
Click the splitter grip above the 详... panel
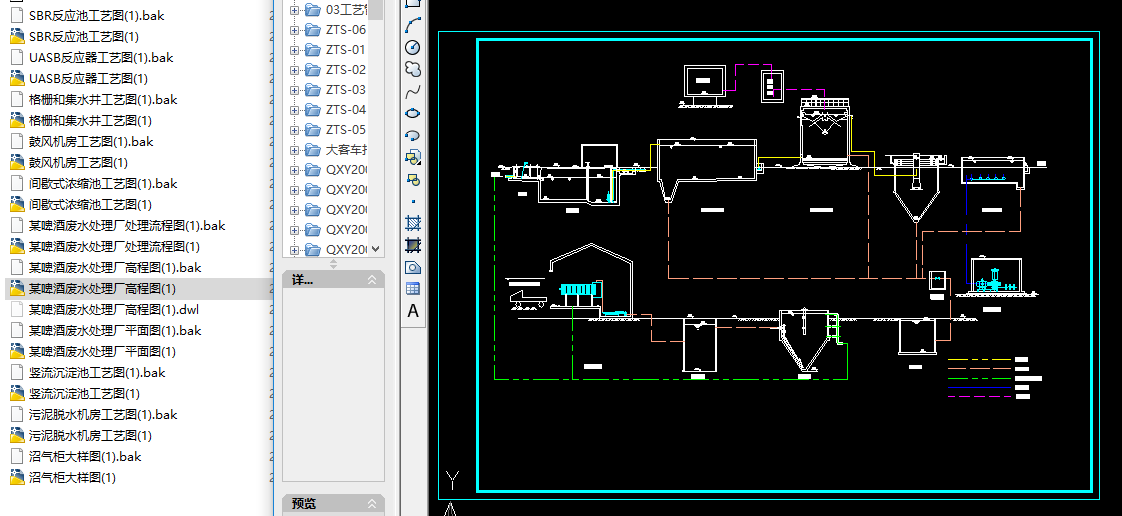(333, 264)
